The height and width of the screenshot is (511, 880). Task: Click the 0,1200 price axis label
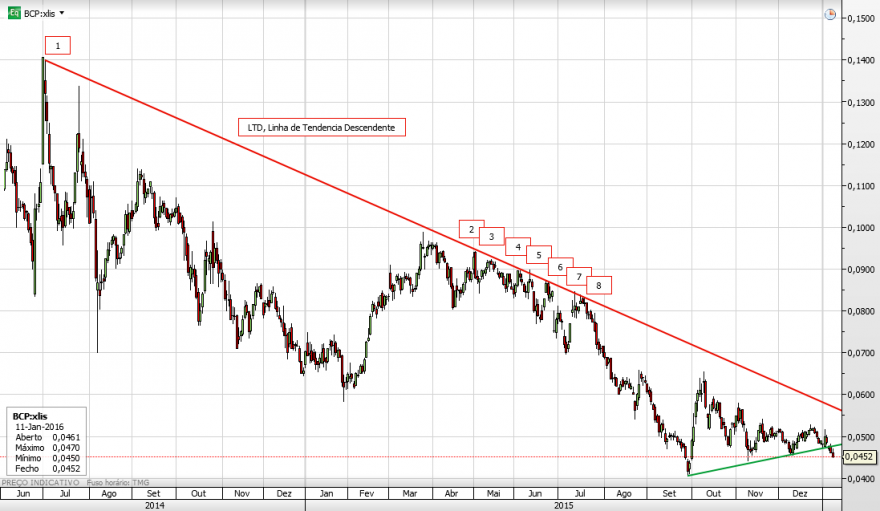tap(861, 144)
